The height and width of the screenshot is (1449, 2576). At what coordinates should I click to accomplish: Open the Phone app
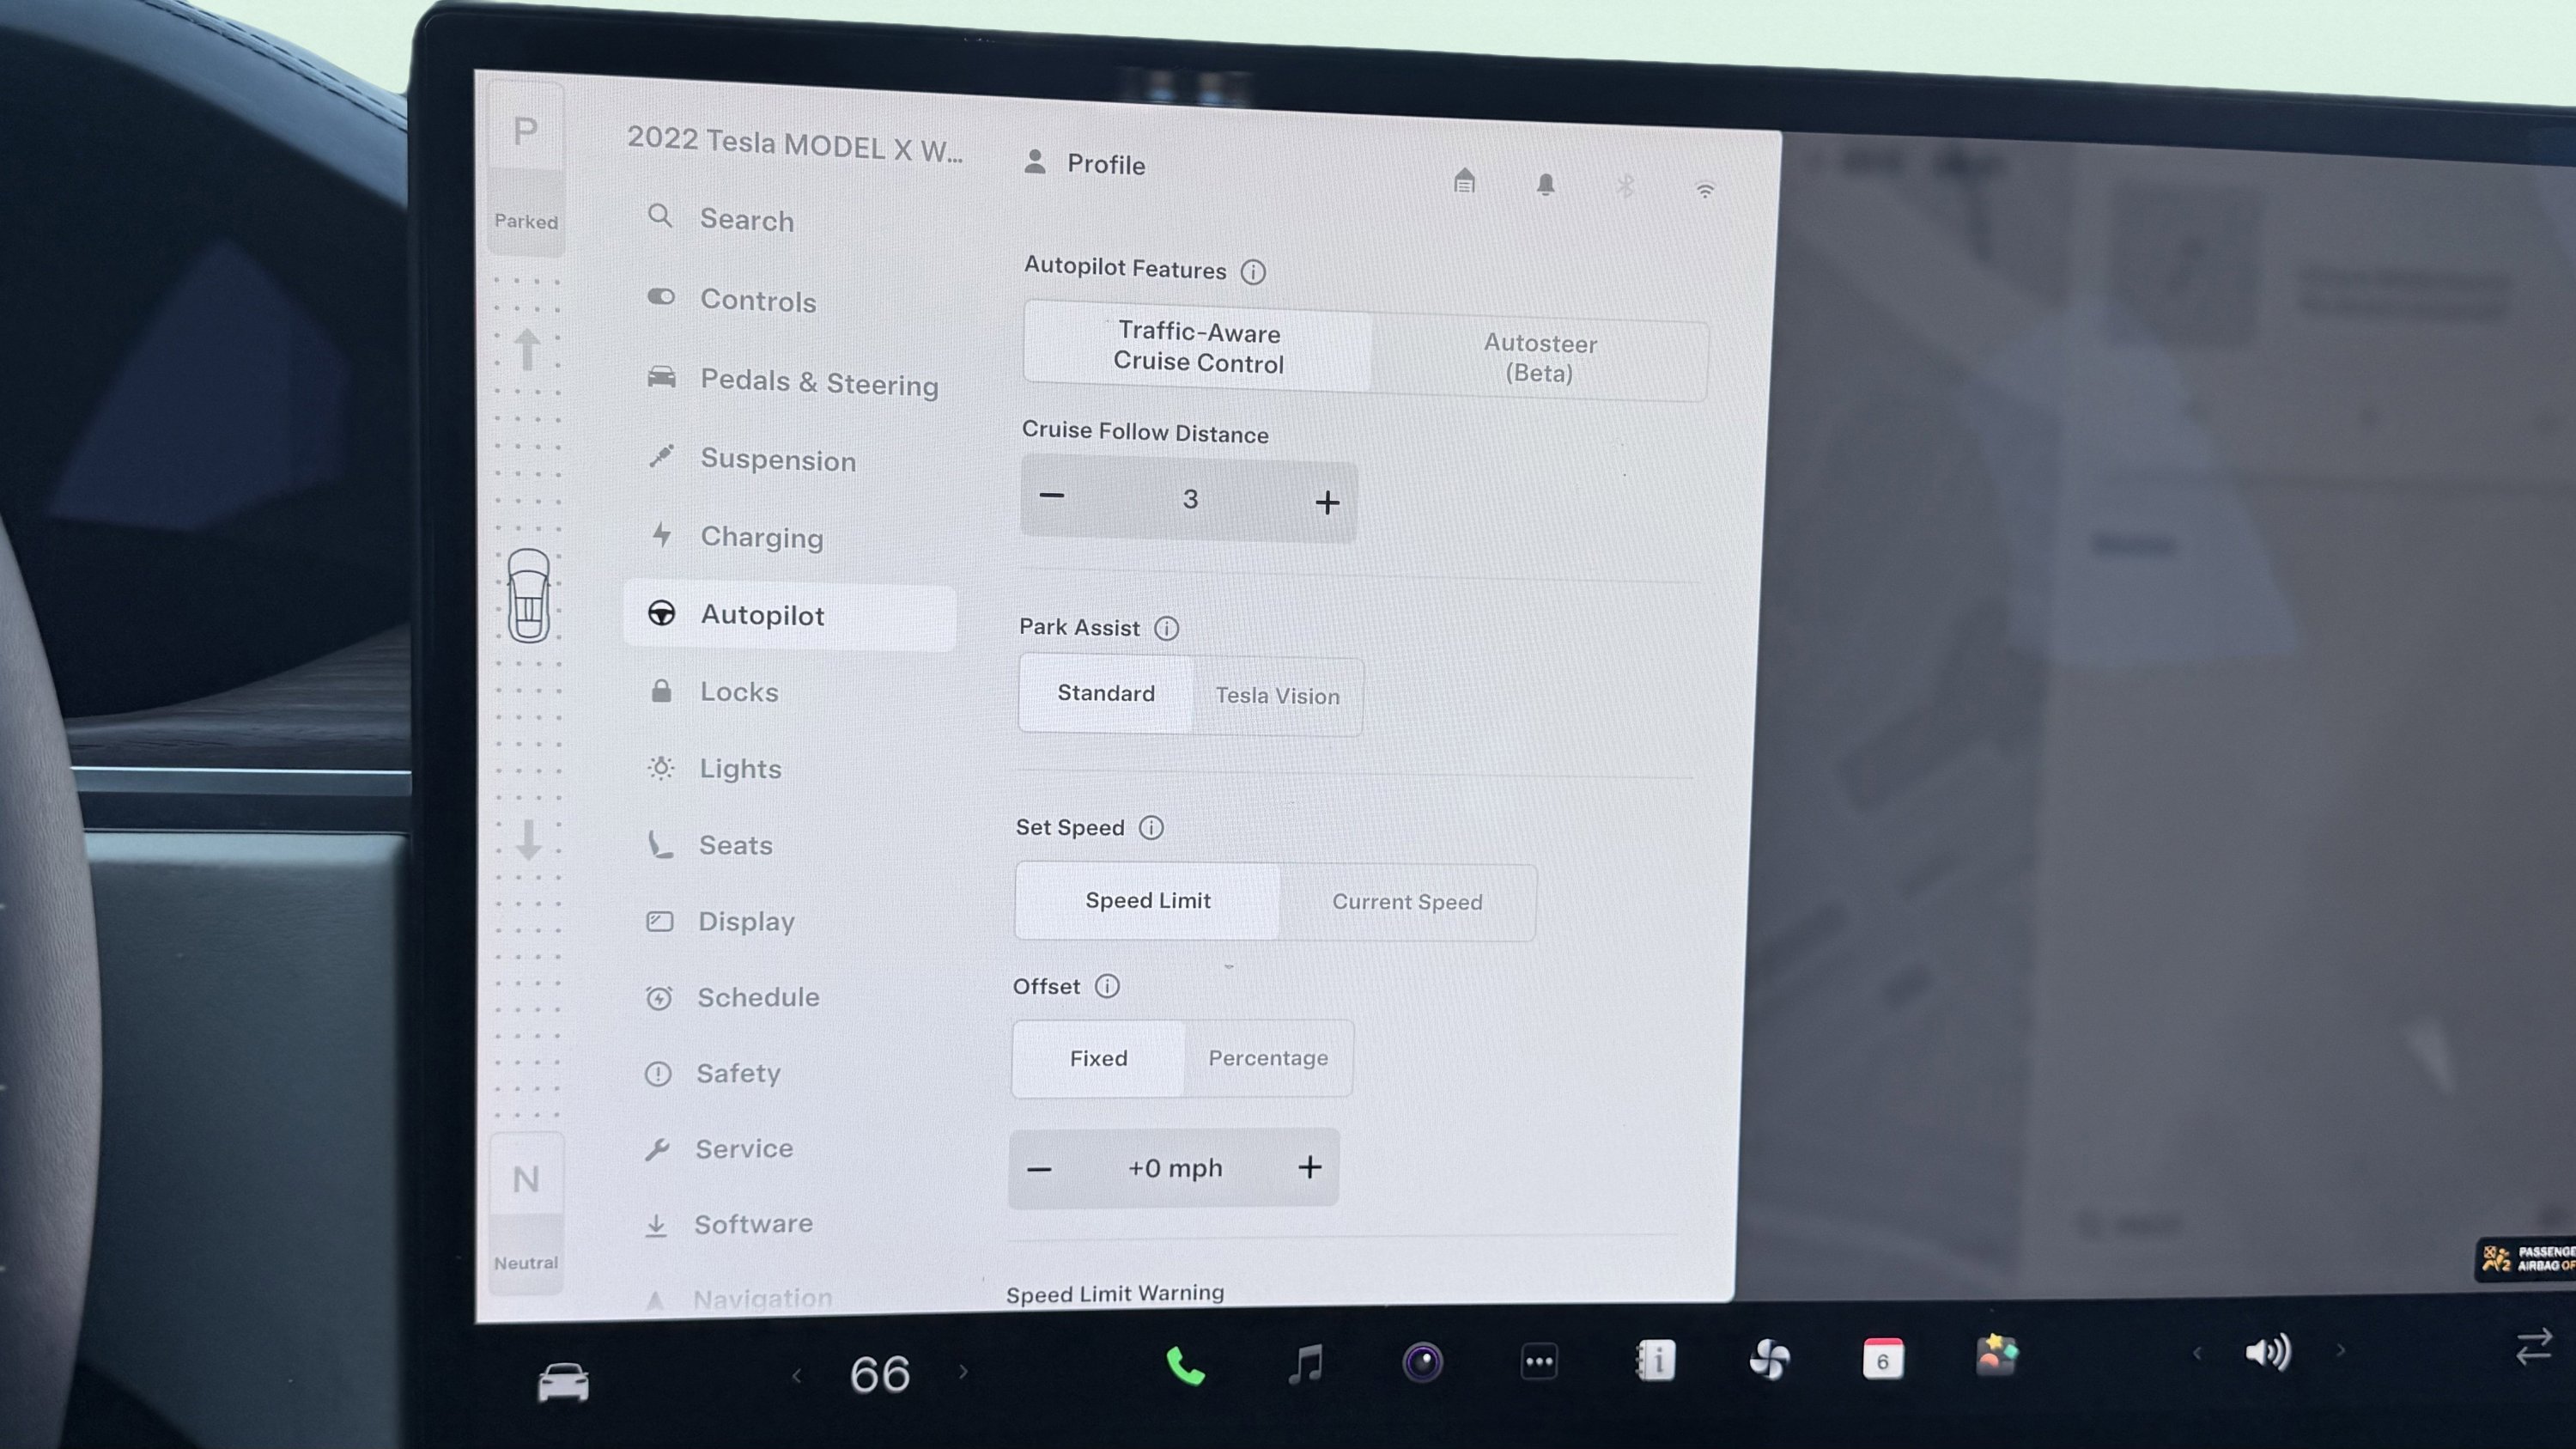(x=1186, y=1366)
